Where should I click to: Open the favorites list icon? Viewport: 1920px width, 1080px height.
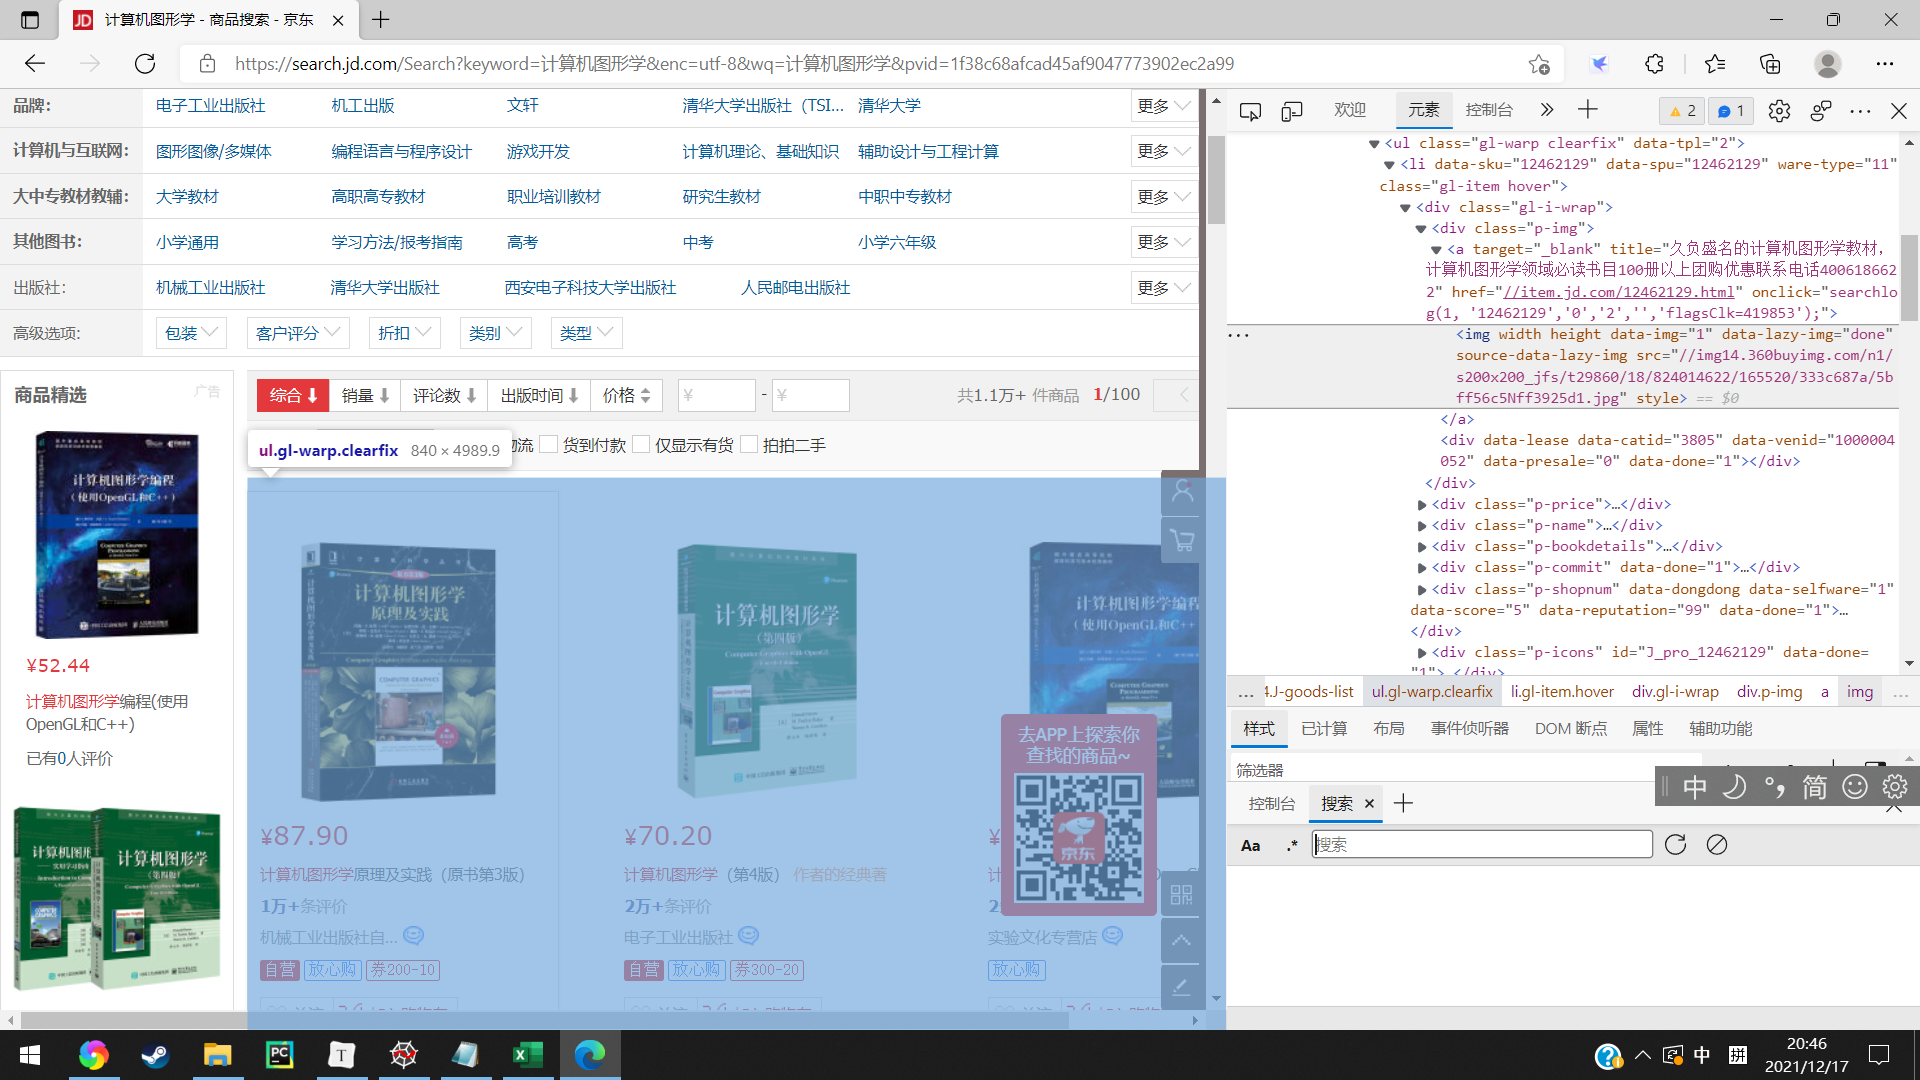[1715, 64]
